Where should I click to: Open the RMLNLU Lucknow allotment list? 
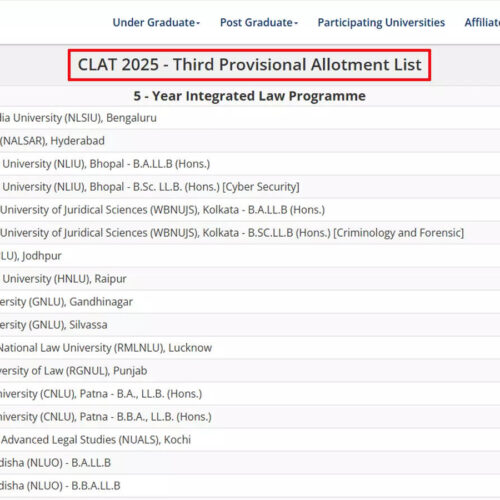(106, 348)
